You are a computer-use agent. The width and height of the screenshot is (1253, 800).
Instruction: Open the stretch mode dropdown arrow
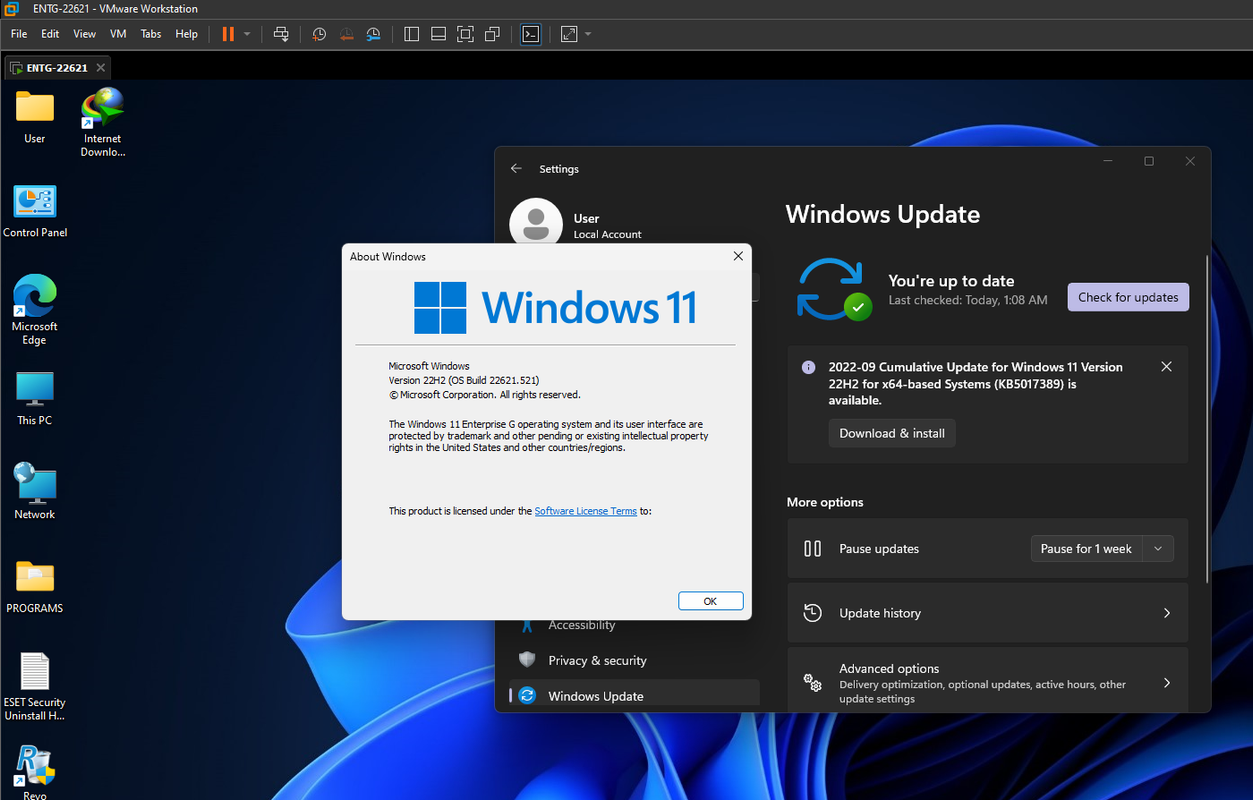pyautogui.click(x=588, y=34)
